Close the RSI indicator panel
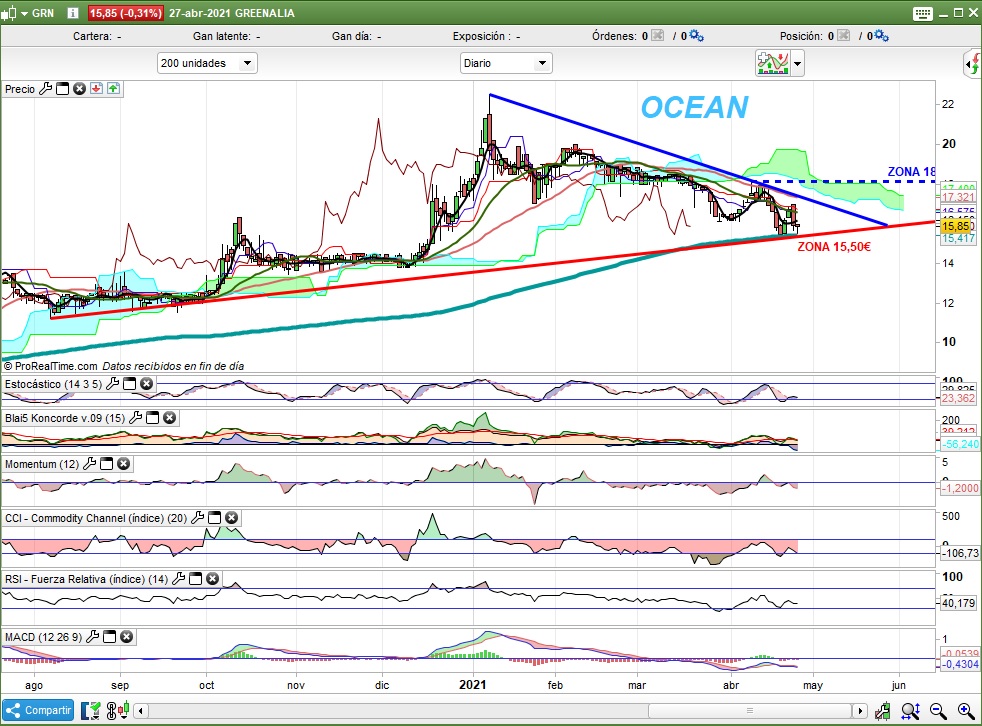This screenshot has height=726, width=982. pos(213,579)
